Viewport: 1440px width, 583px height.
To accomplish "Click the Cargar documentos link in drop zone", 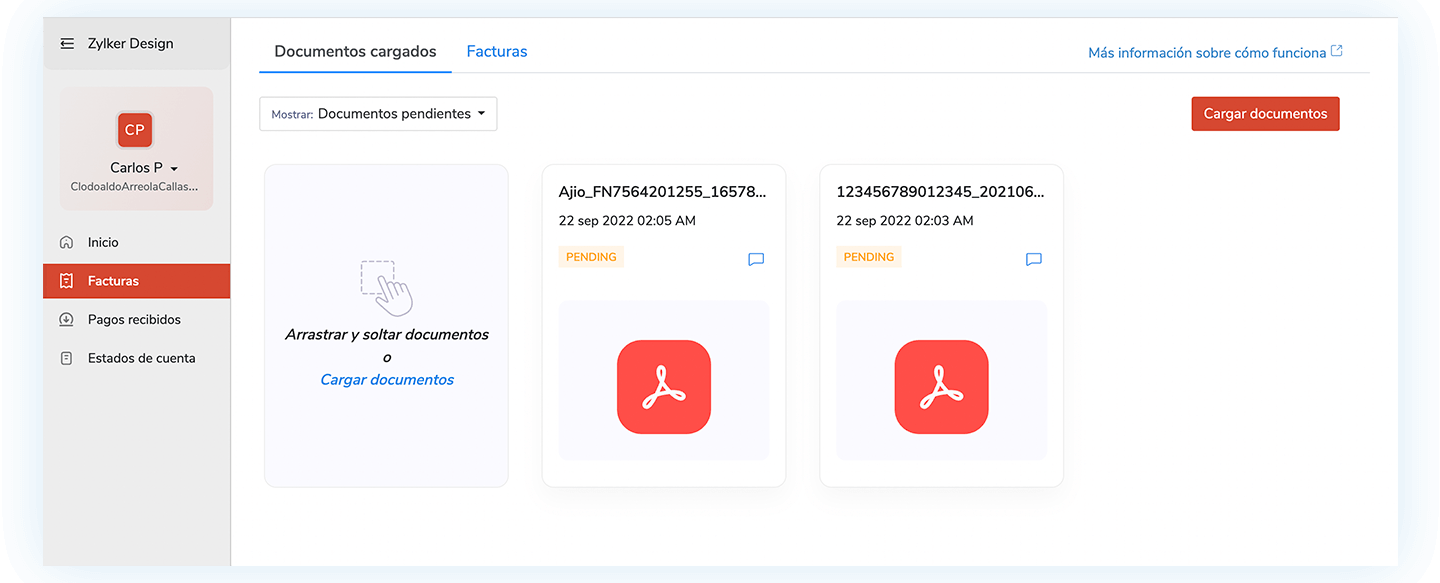I will 387,380.
